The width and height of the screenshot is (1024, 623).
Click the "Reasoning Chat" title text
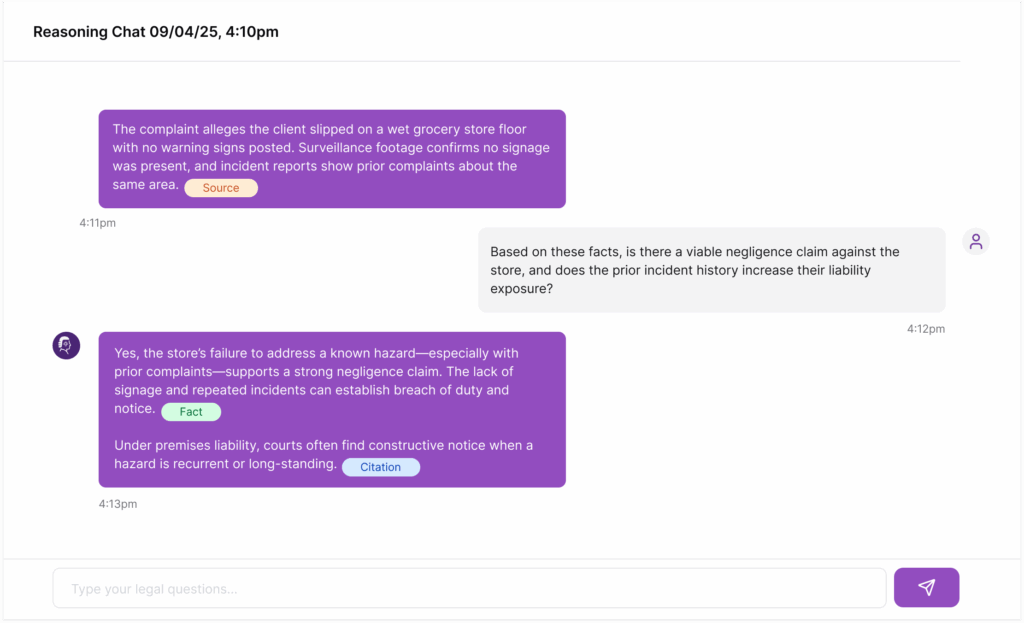89,32
